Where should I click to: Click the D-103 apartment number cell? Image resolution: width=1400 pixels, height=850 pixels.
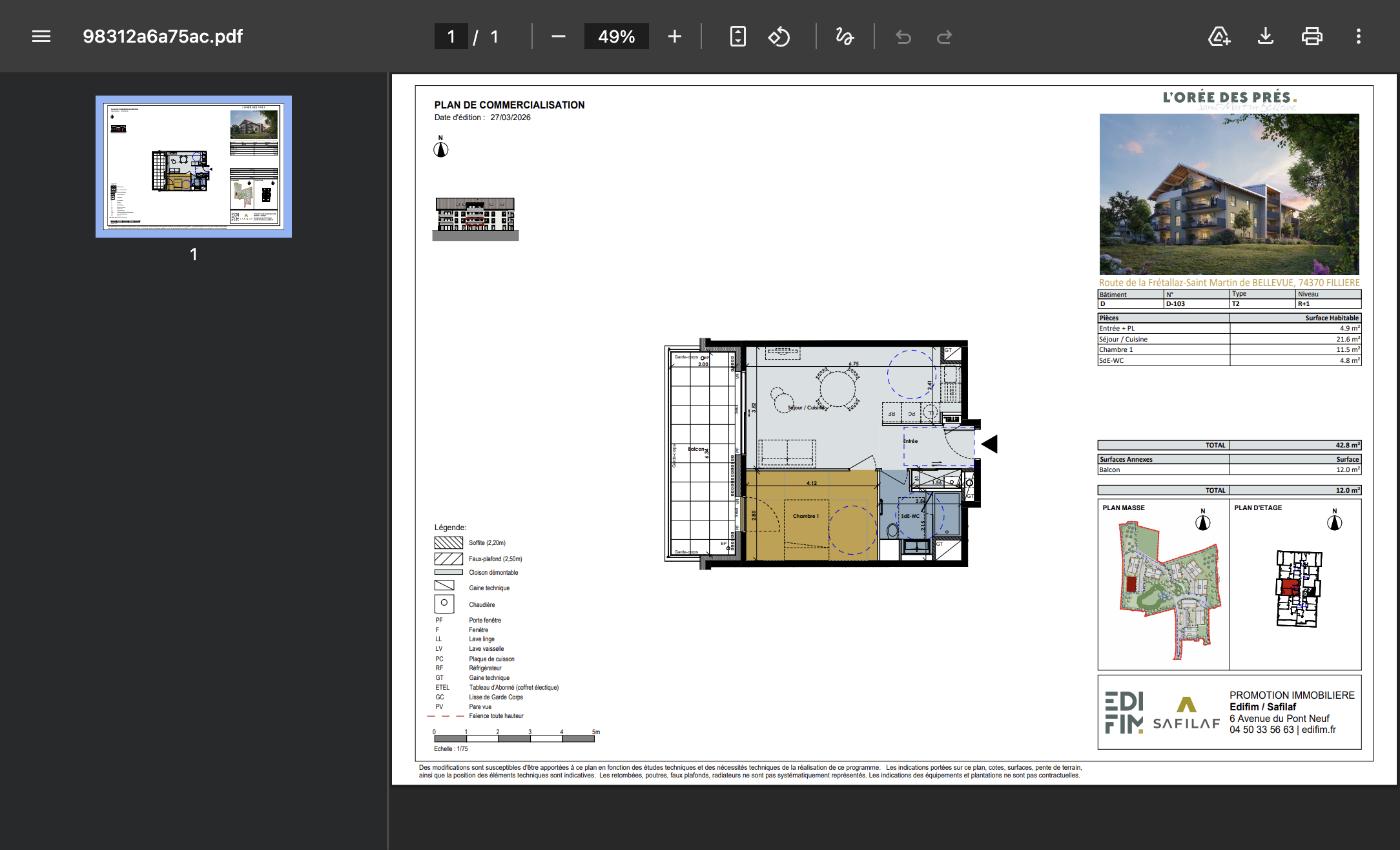tap(1196, 303)
